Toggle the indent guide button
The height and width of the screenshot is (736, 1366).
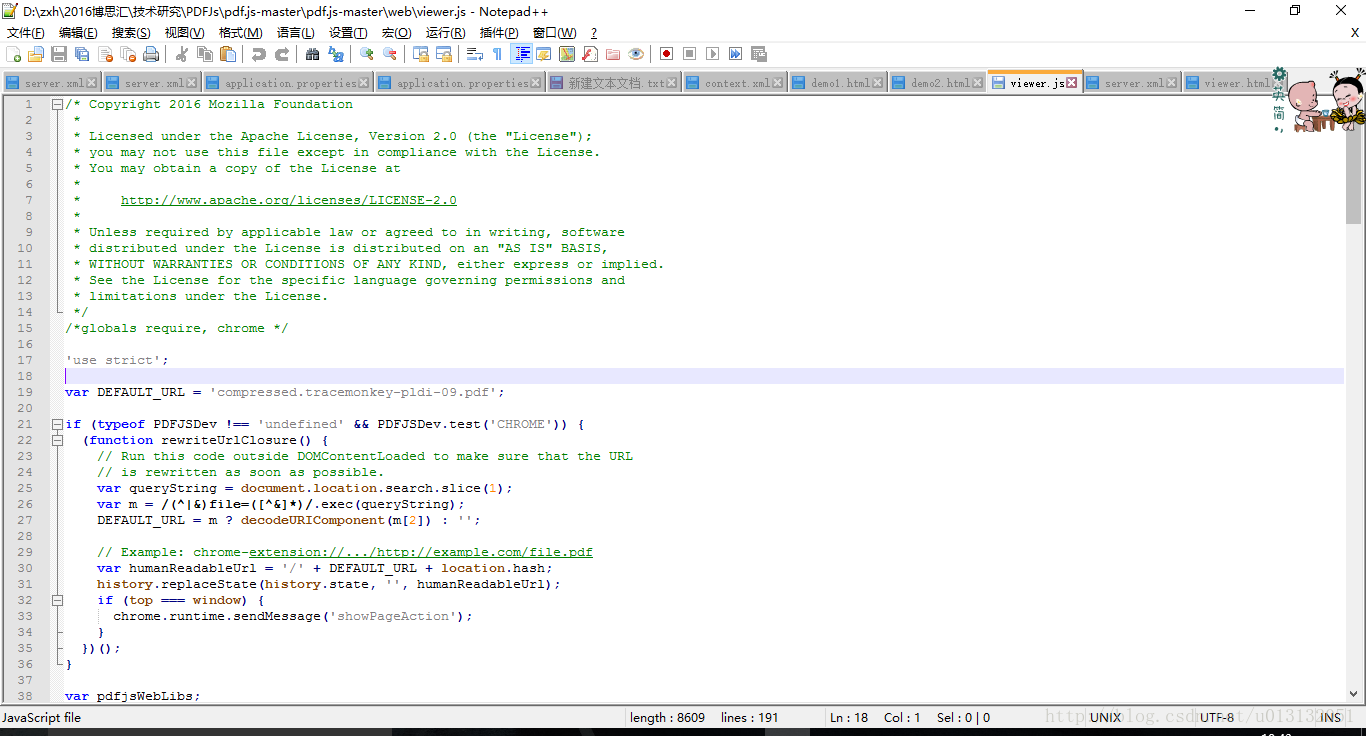coord(521,54)
